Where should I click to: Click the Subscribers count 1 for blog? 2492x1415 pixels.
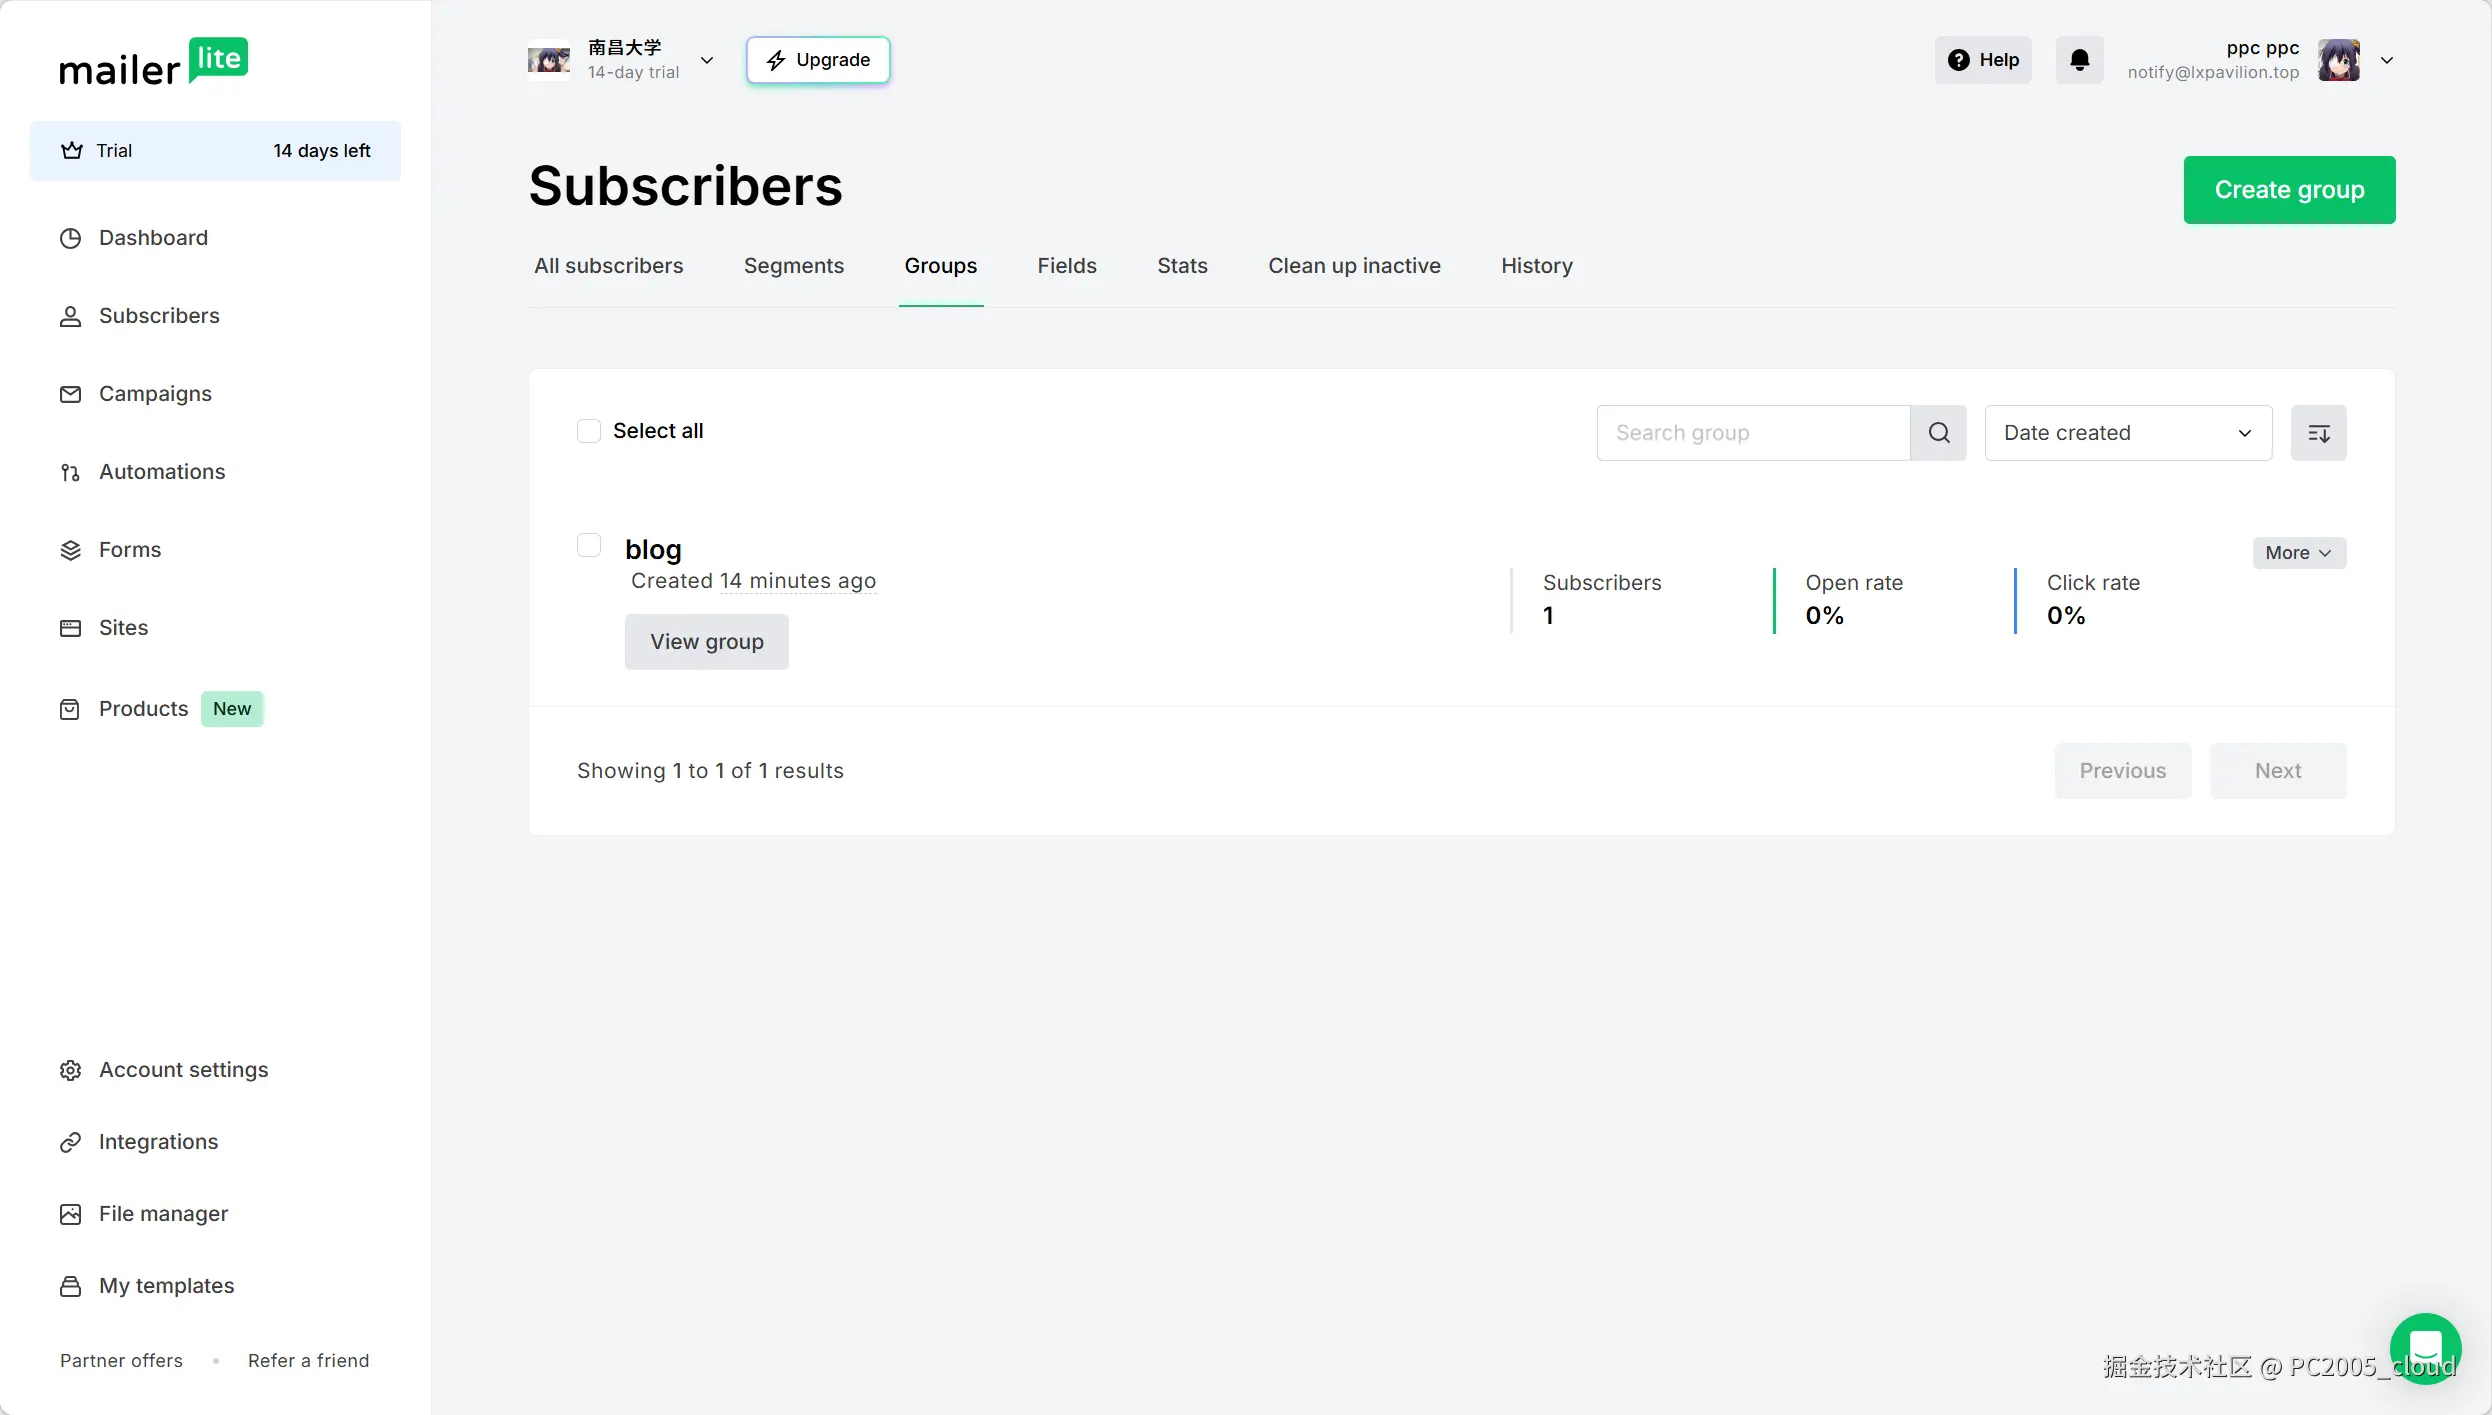tap(1548, 616)
